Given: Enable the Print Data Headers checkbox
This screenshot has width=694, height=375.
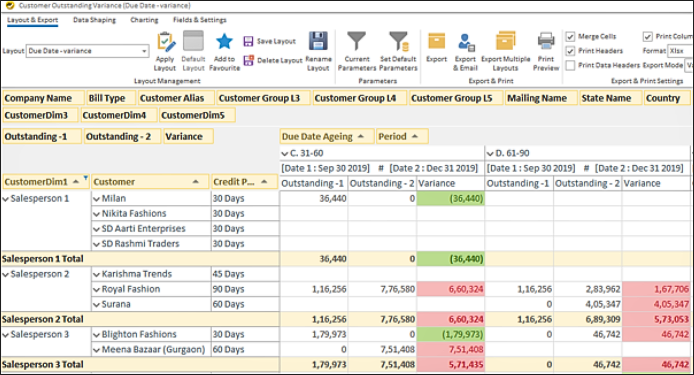Looking at the screenshot, I should [x=571, y=66].
